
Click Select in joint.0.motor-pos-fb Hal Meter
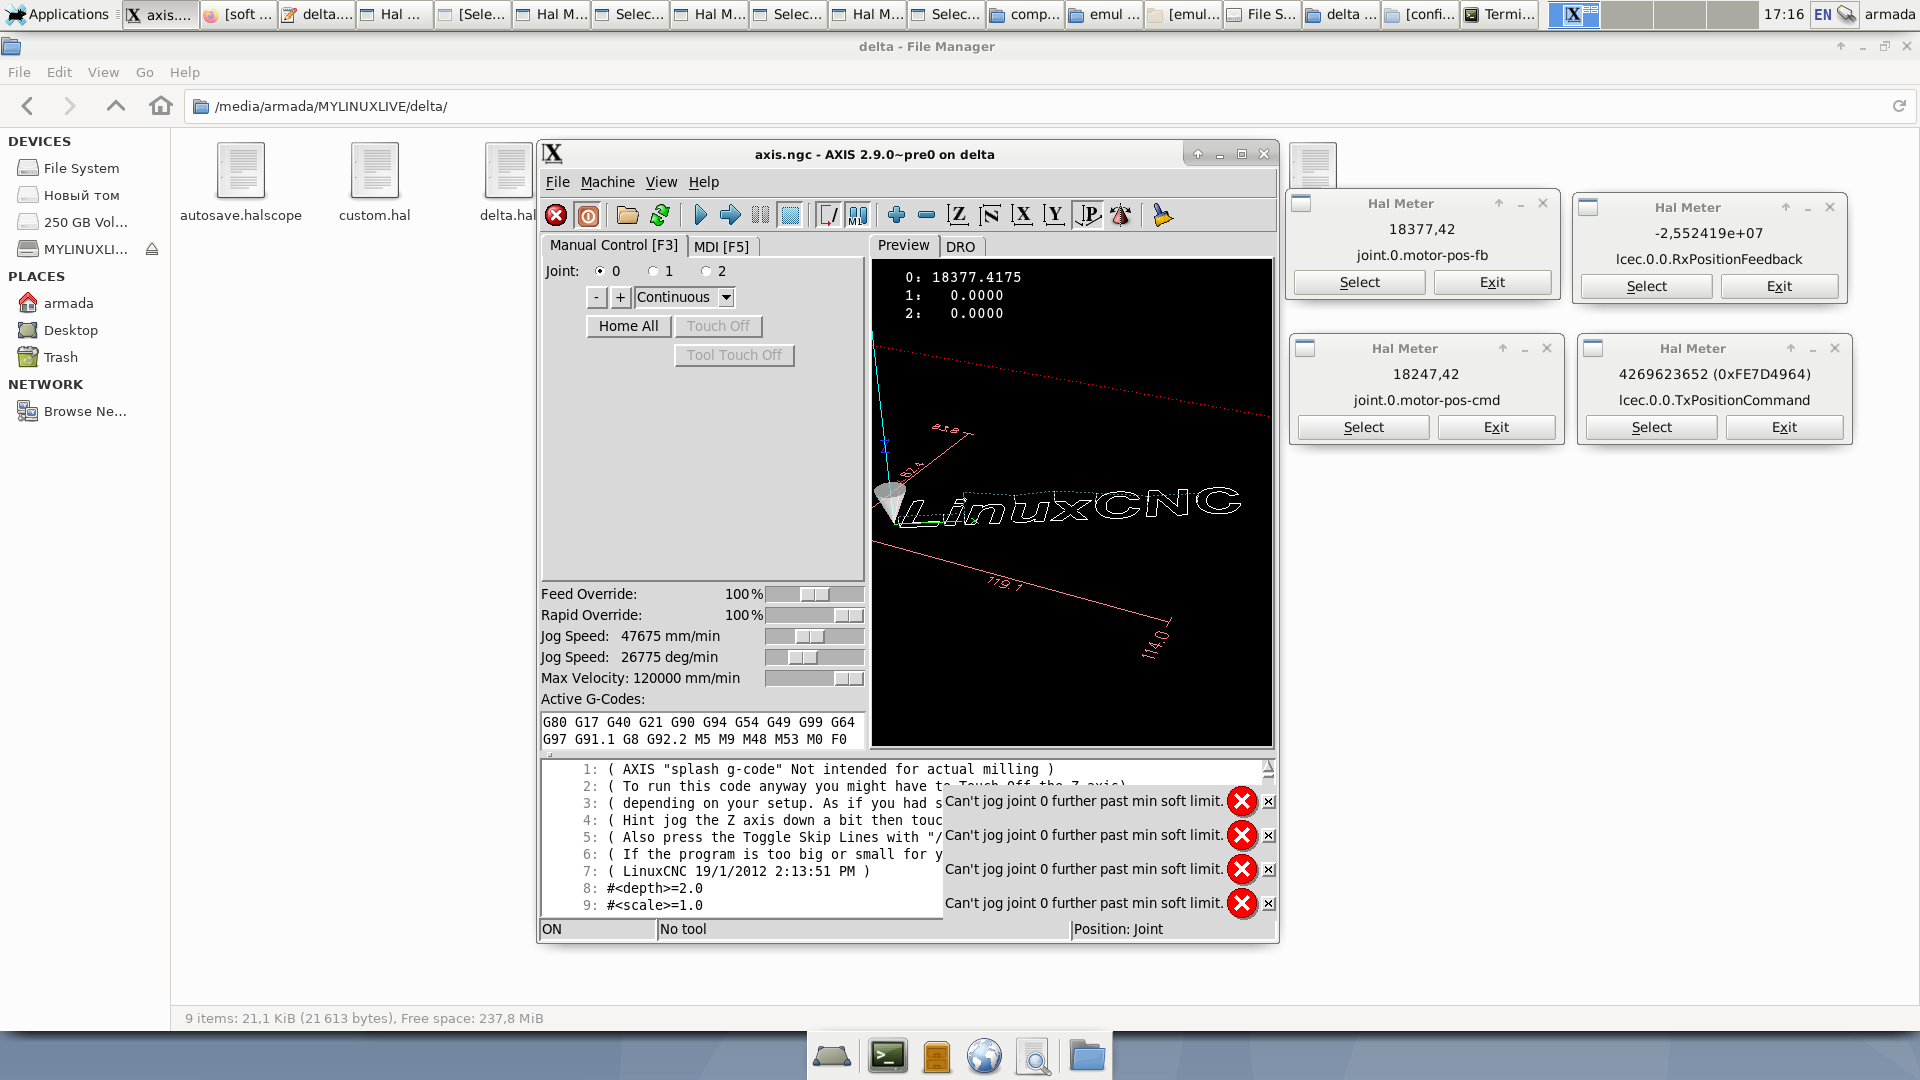[1359, 283]
